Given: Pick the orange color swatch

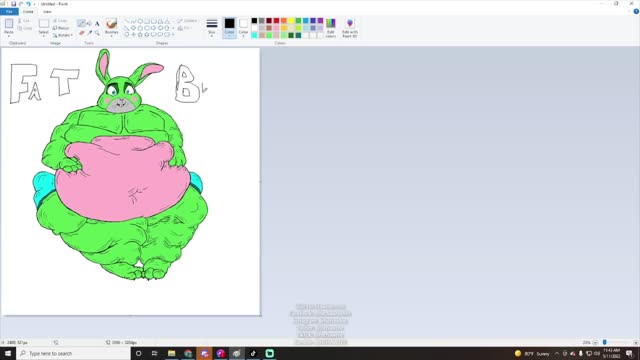Looking at the screenshot, I should tap(284, 20).
